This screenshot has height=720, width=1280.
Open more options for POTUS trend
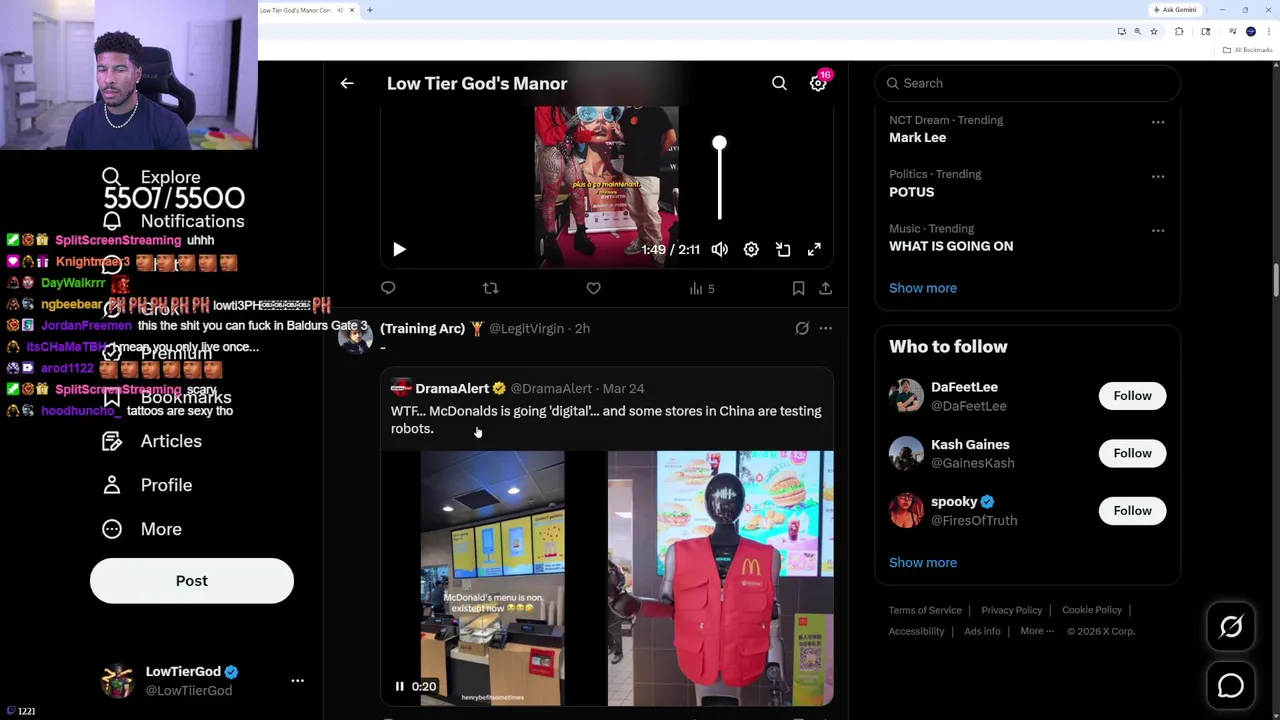1158,176
